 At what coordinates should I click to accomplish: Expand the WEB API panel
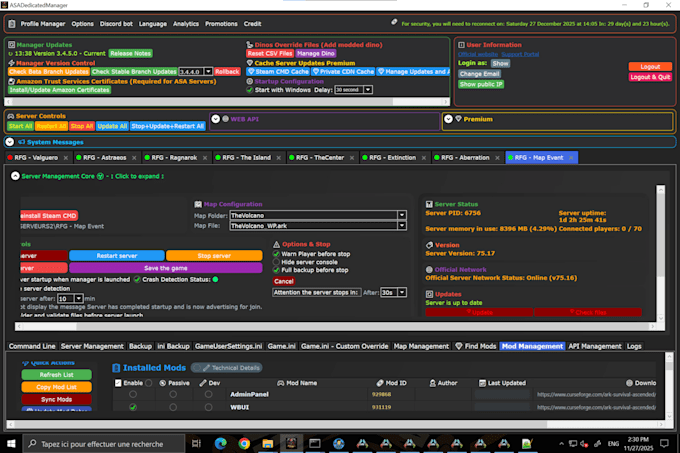(x=216, y=119)
